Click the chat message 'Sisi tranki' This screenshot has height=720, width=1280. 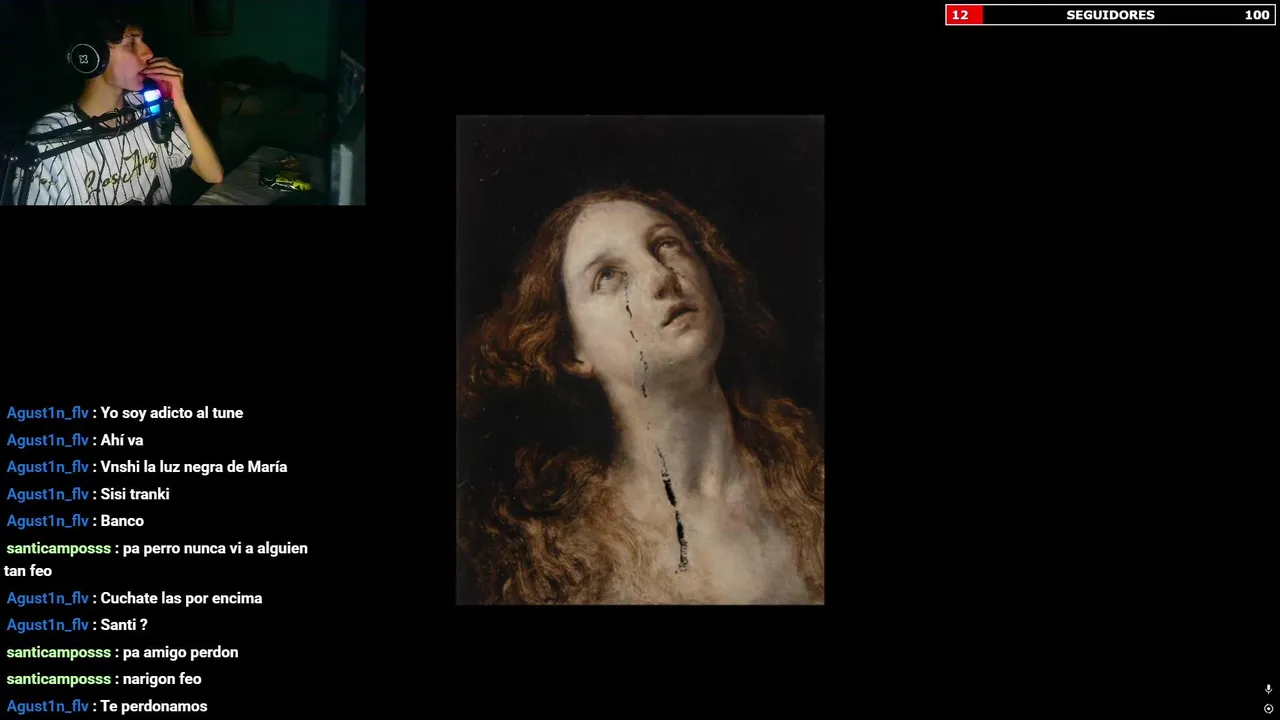tap(135, 494)
